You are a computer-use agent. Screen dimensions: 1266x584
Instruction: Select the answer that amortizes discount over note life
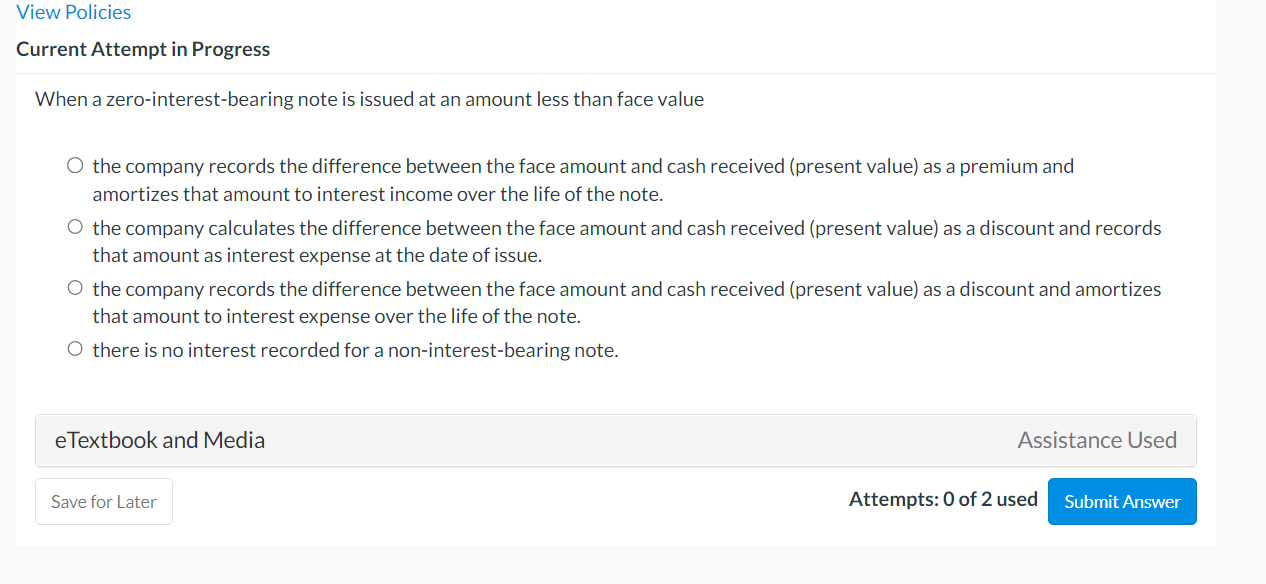pyautogui.click(x=75, y=287)
